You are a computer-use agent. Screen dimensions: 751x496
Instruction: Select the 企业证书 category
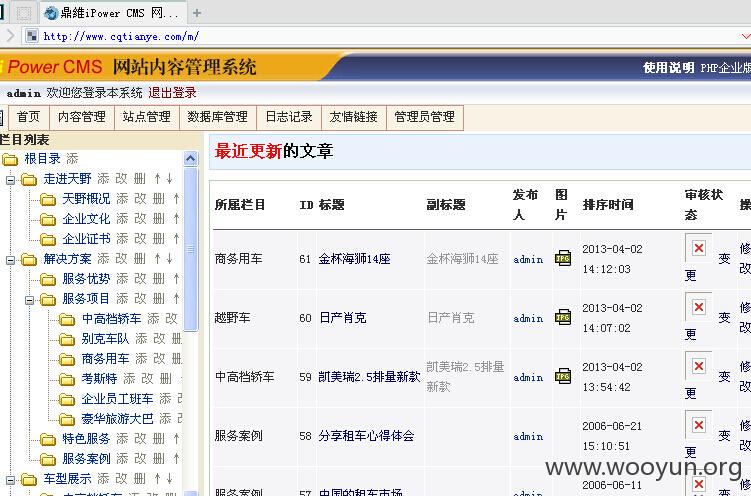click(x=86, y=239)
